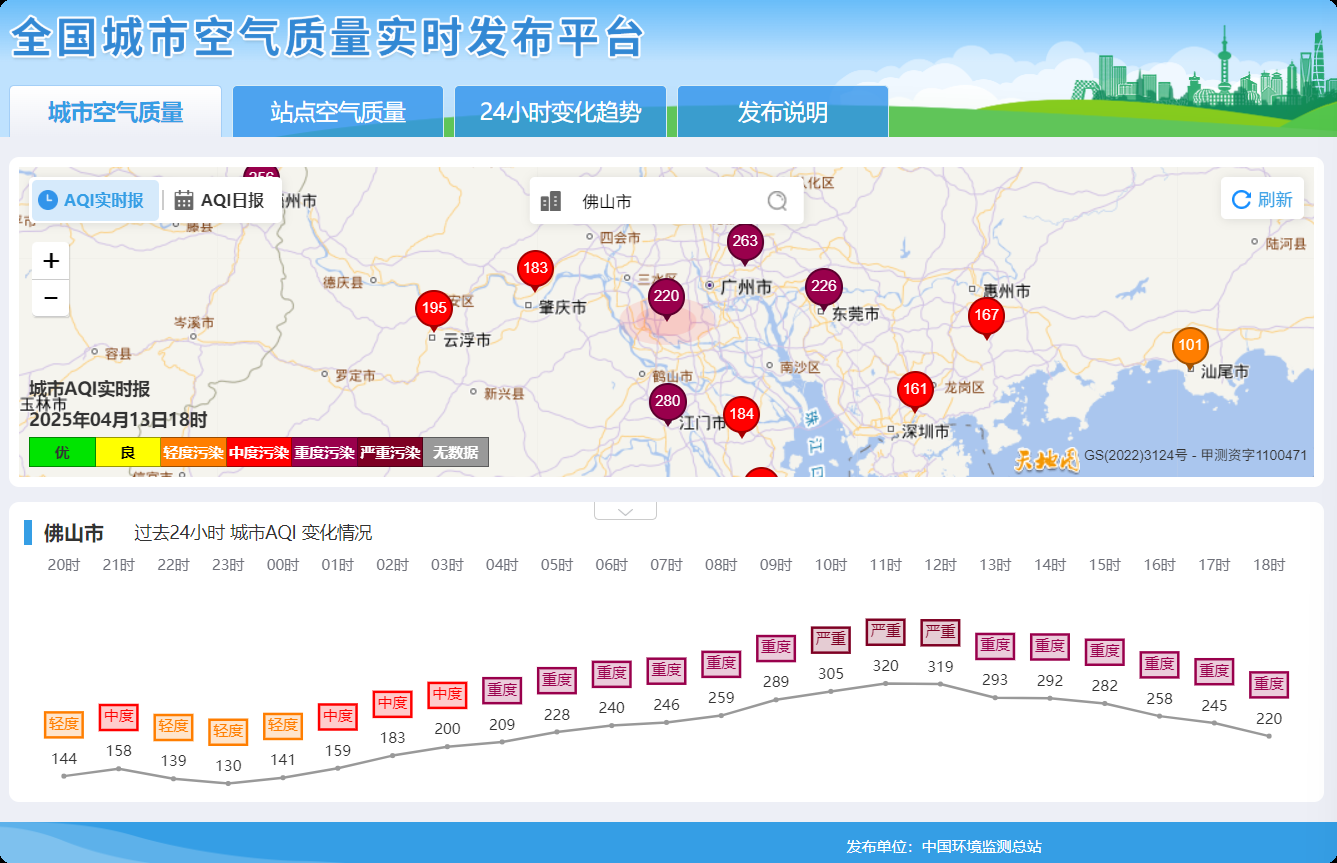Click the AQI 226 marker at 东莞市
The image size is (1337, 863).
(824, 287)
